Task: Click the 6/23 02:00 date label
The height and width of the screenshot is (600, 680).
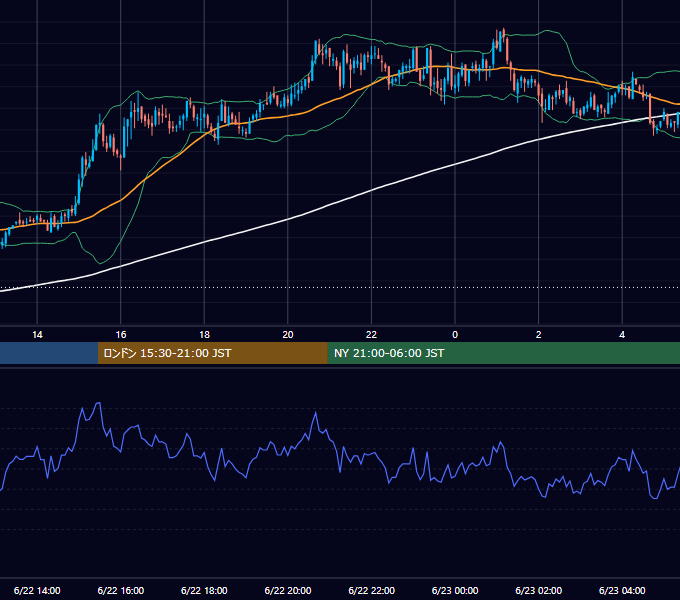Action: click(x=539, y=590)
